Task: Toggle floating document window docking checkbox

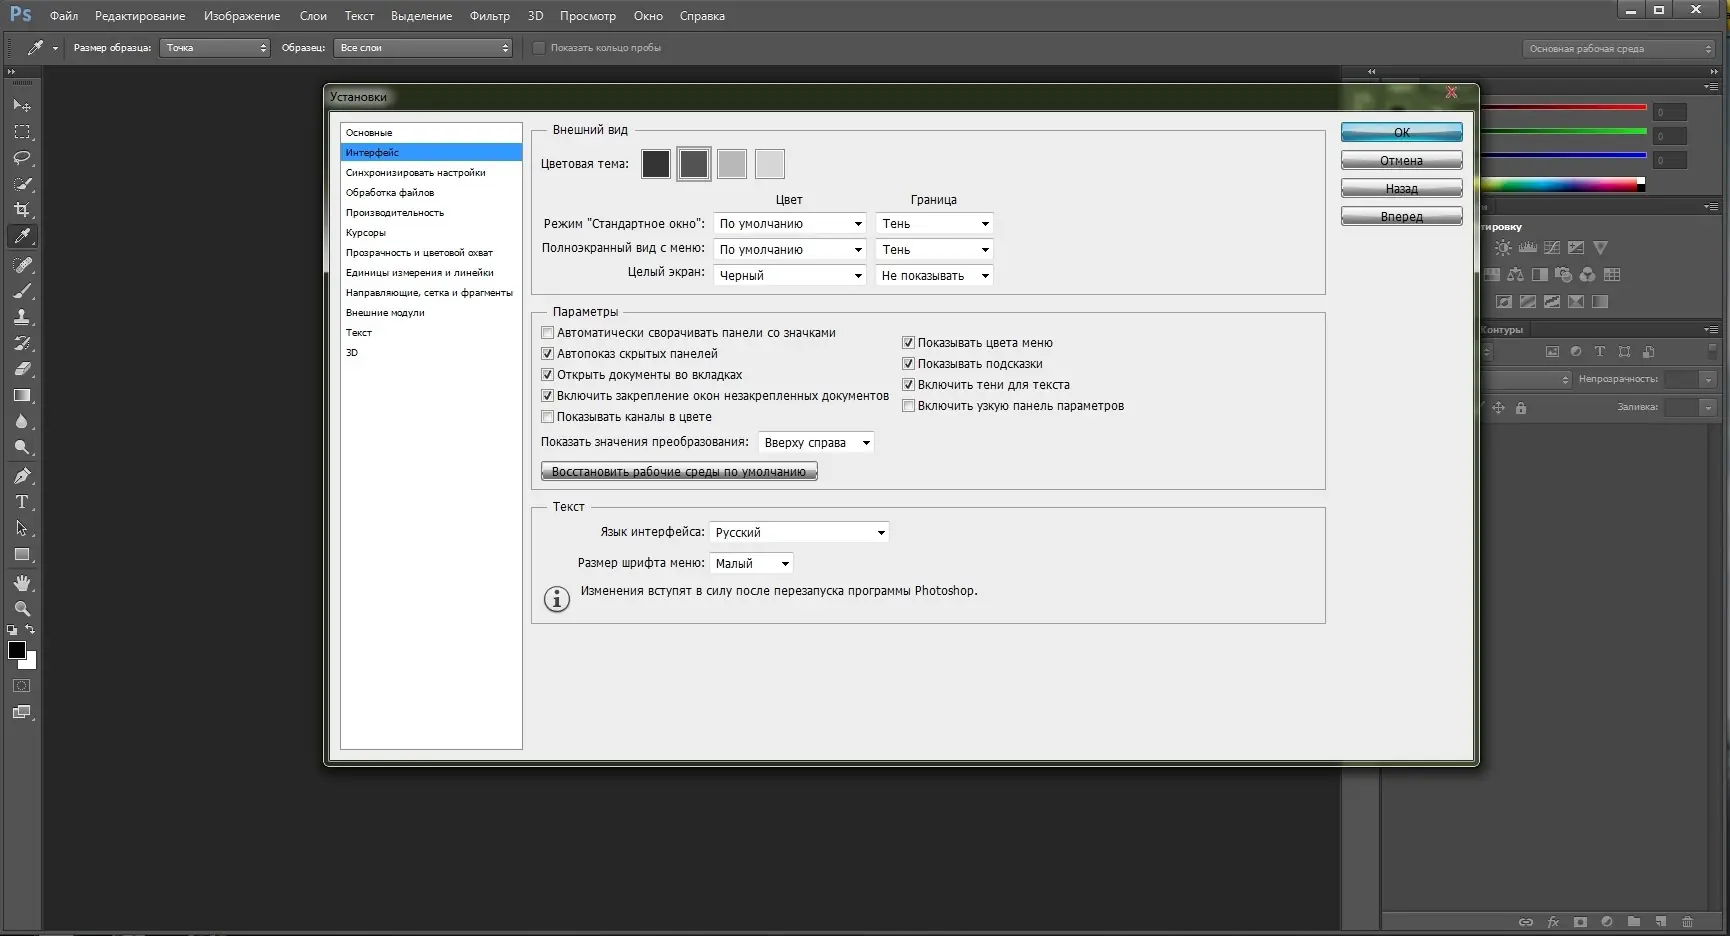Action: click(x=547, y=396)
